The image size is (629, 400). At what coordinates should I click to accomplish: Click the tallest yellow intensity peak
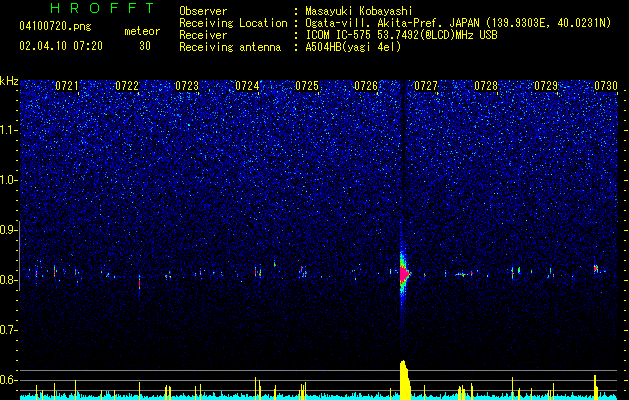pyautogui.click(x=405, y=380)
